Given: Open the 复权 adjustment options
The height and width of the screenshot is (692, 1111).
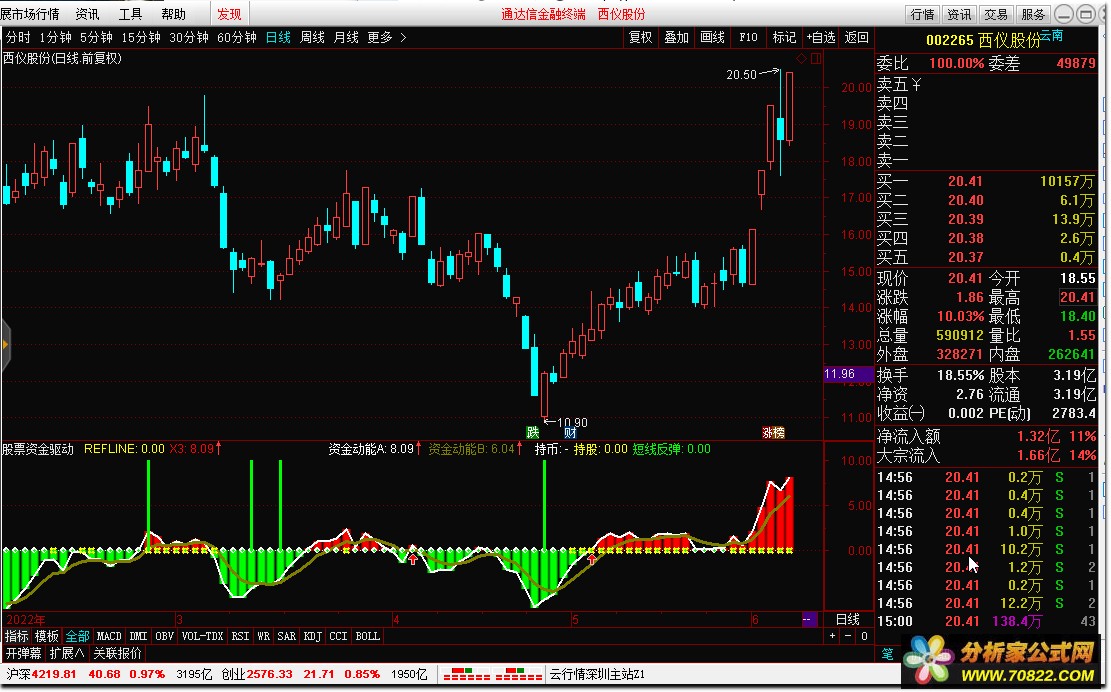Looking at the screenshot, I should [x=641, y=37].
